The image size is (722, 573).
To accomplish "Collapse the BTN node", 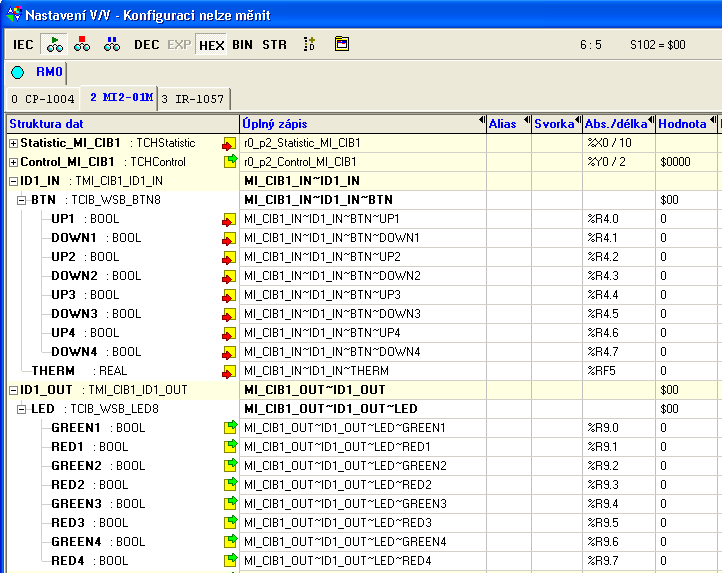I will point(21,200).
